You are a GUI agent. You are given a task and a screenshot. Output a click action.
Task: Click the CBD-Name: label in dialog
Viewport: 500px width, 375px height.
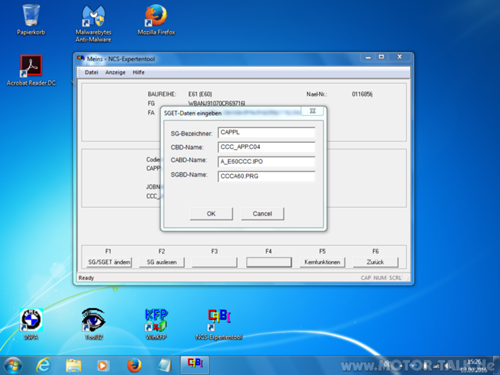pos(187,147)
